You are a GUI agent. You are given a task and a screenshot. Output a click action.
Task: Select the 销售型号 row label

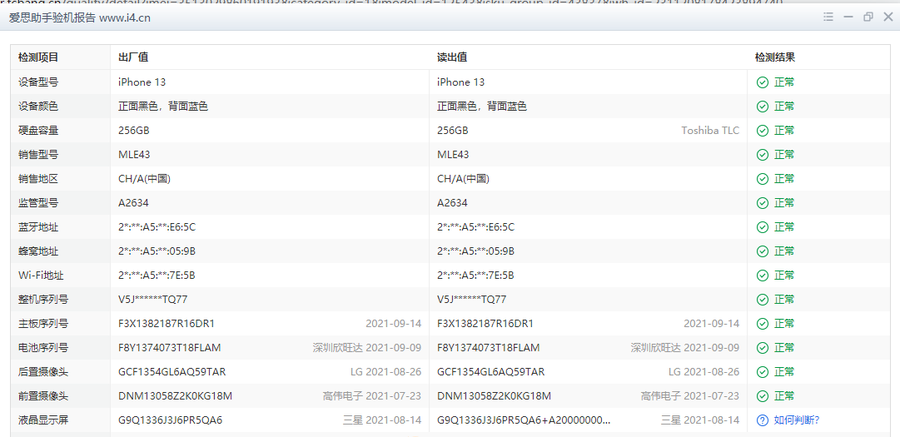(x=38, y=154)
